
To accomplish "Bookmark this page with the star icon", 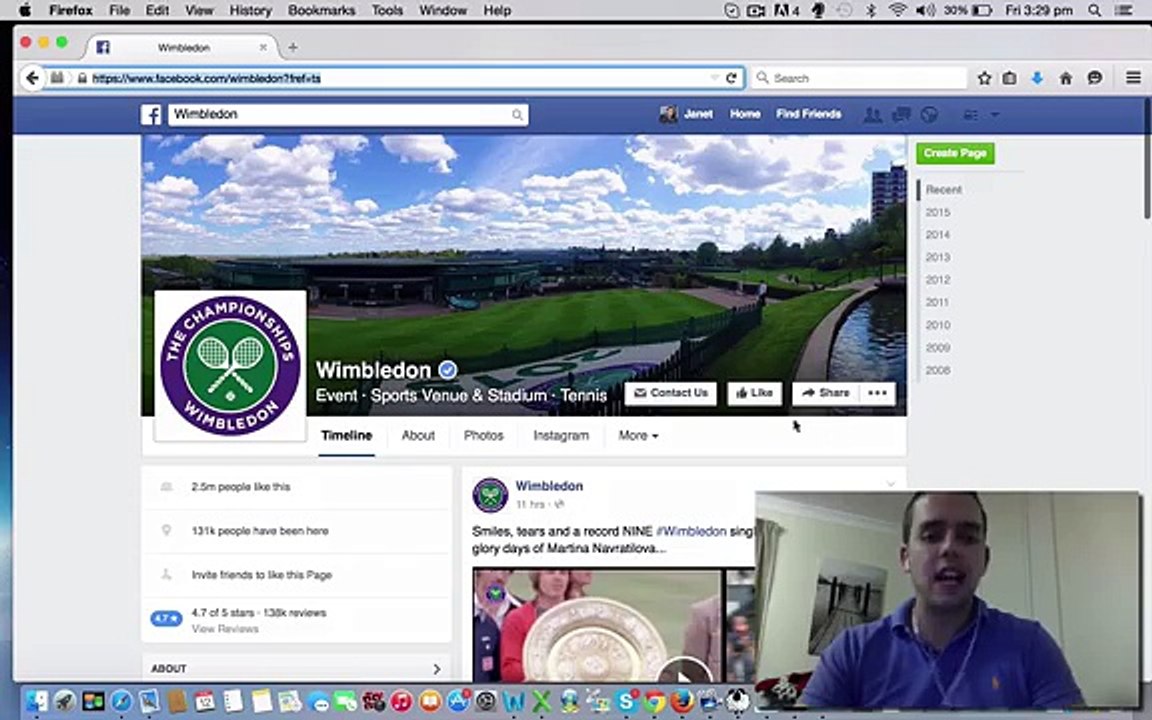I will pyautogui.click(x=984, y=78).
